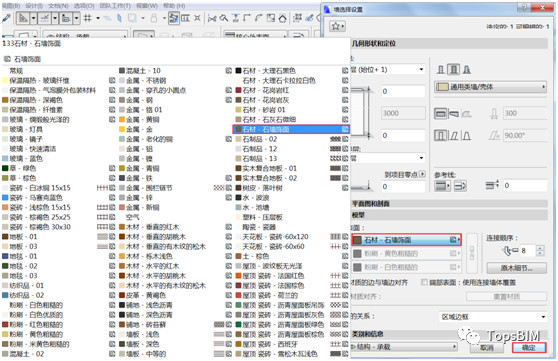This screenshot has width=558, height=361.
Task: Select the middle wall geometry method toggle
Action: 453,69
